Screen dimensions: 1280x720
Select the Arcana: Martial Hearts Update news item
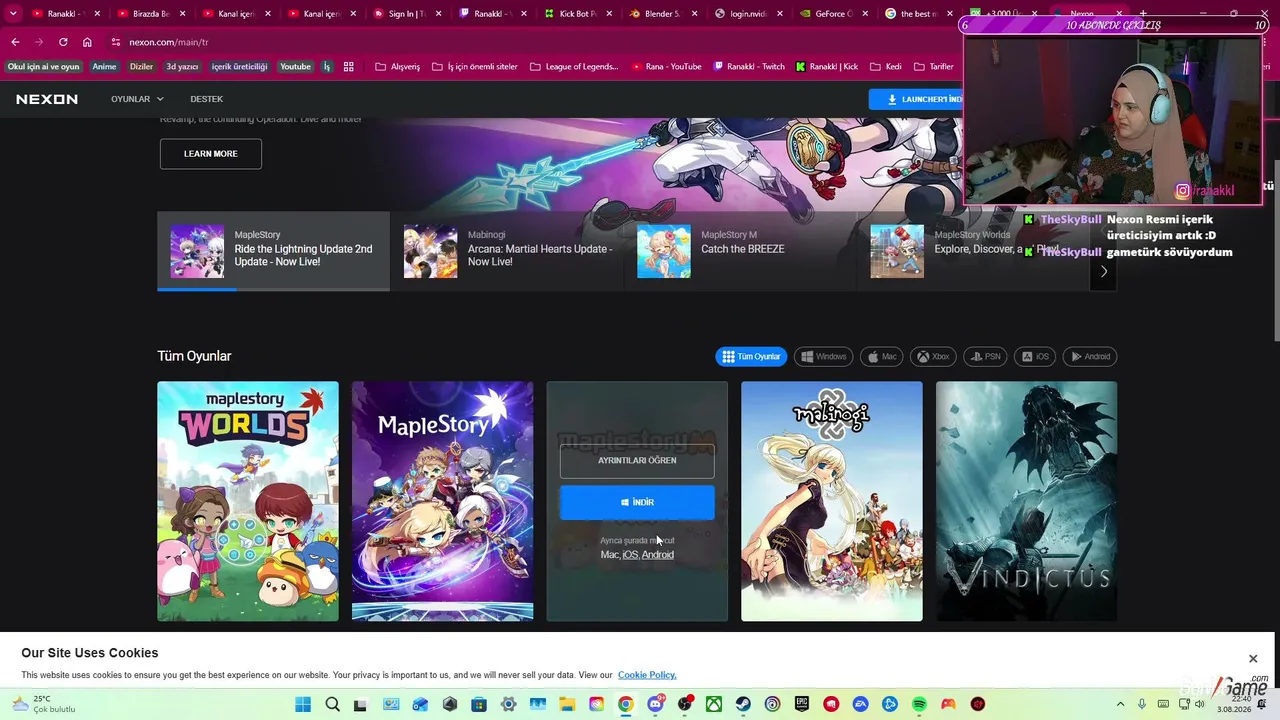[507, 251]
